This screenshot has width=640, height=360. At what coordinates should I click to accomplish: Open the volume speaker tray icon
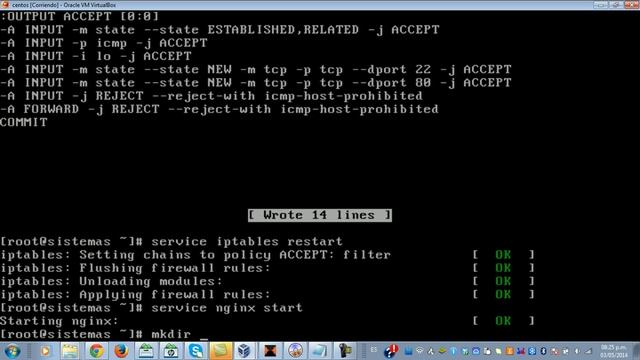click(x=577, y=351)
